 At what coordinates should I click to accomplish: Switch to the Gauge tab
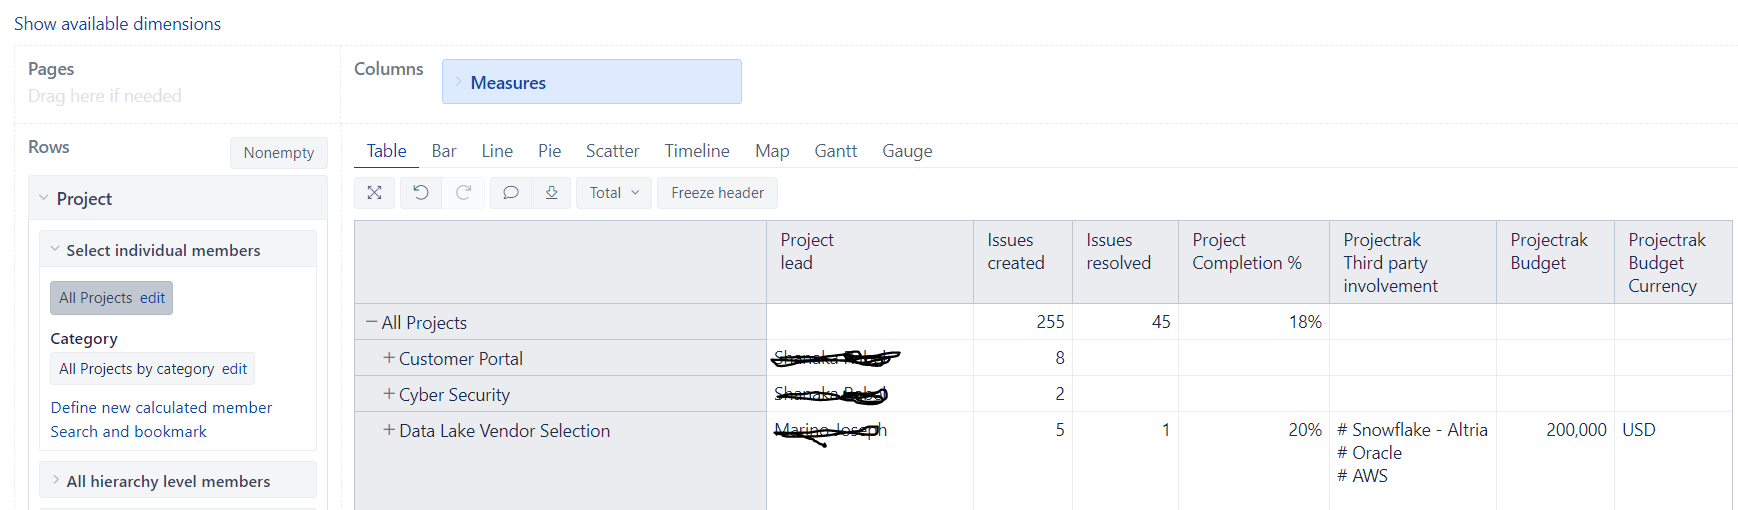tap(907, 151)
